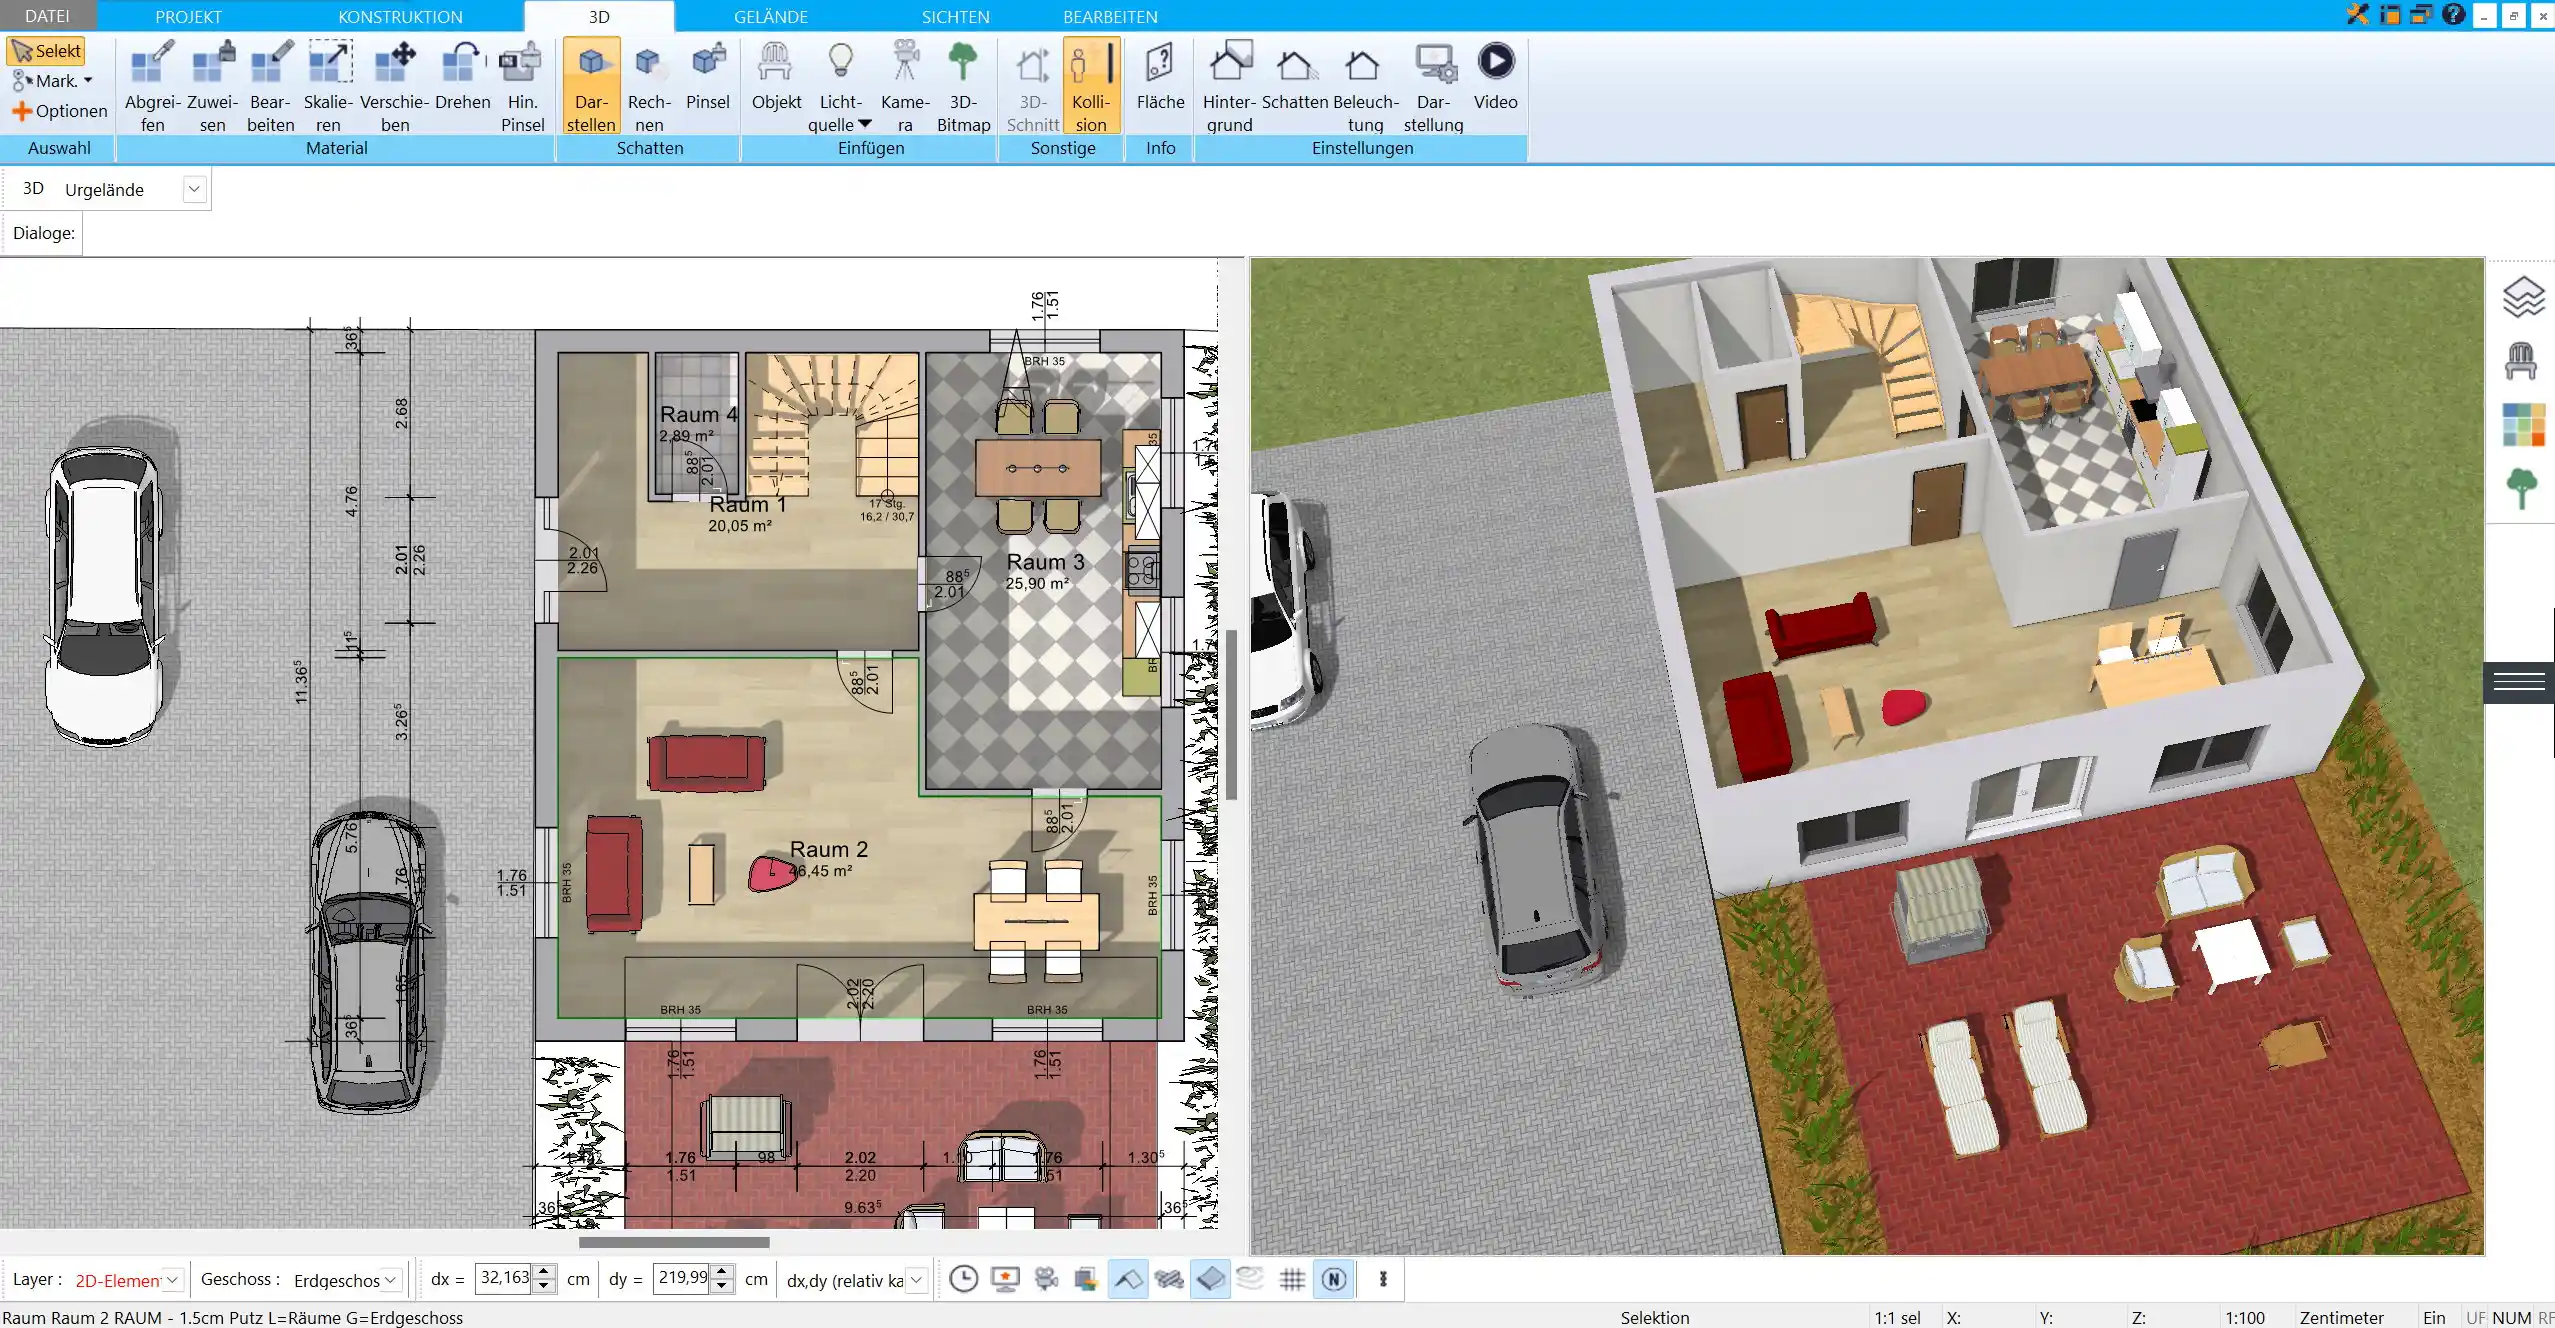This screenshot has width=2555, height=1328.
Task: Switch to the PROJEKT tab
Action: [x=188, y=16]
